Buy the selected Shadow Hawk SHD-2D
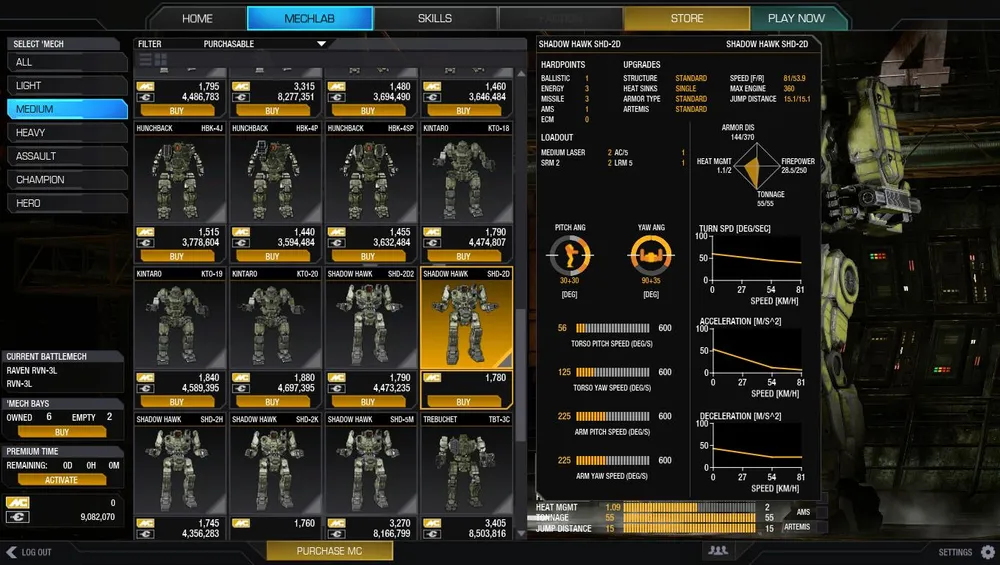Image resolution: width=1000 pixels, height=565 pixels. (x=464, y=402)
